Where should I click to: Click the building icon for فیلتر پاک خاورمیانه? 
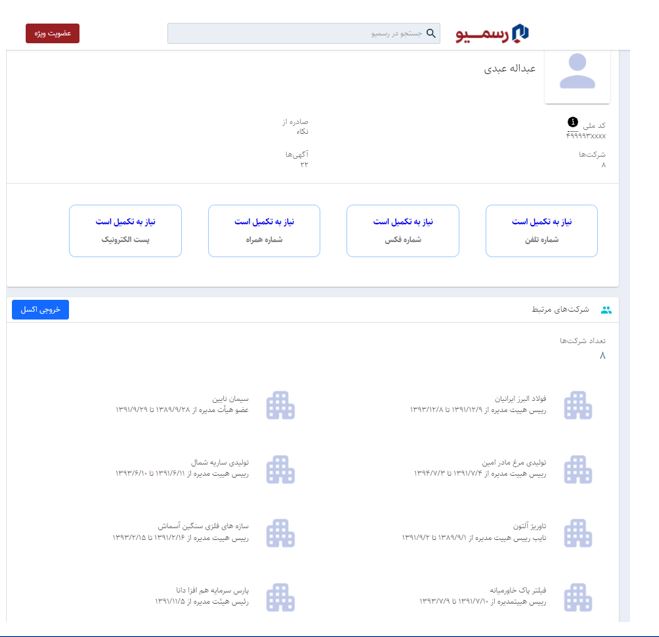pyautogui.click(x=578, y=596)
